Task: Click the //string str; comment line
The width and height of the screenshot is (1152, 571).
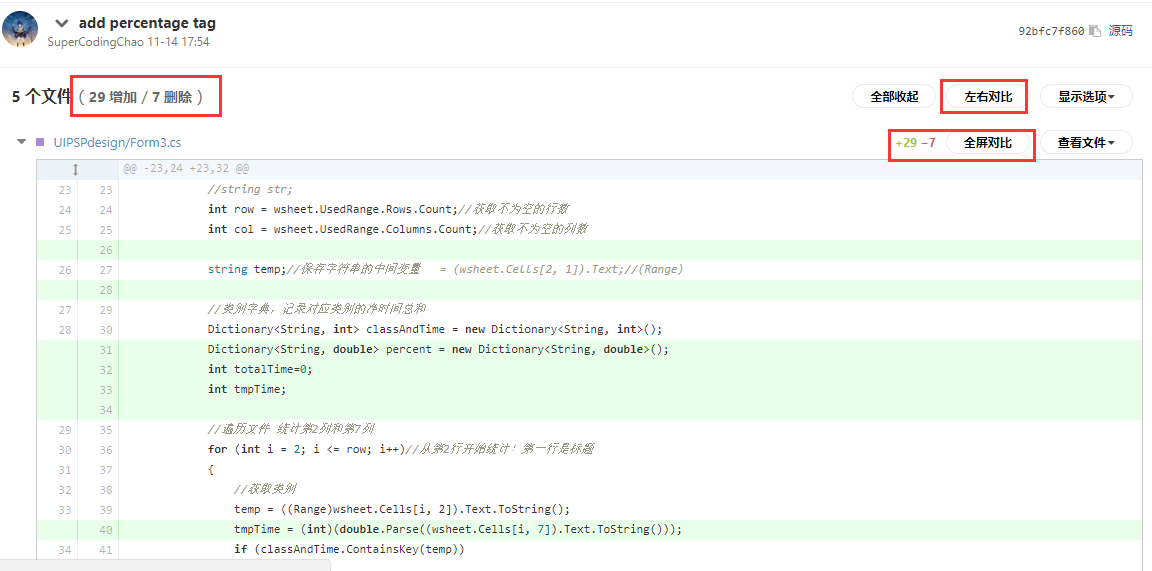Action: coord(250,189)
